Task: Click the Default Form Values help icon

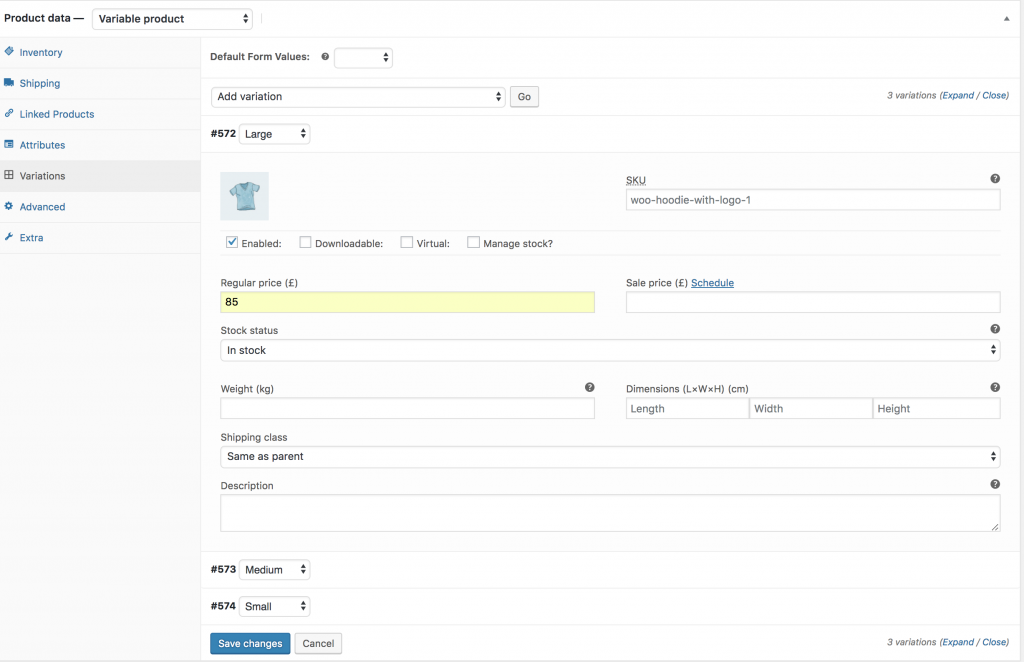Action: click(325, 58)
